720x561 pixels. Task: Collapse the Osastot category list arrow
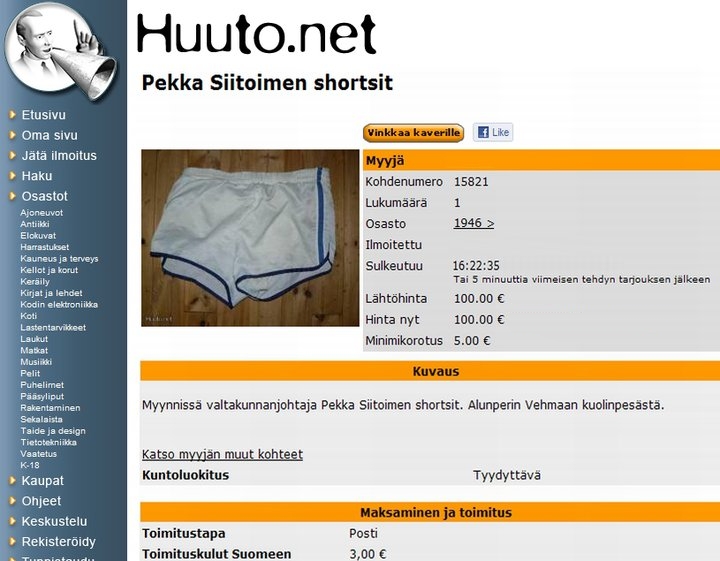point(12,196)
